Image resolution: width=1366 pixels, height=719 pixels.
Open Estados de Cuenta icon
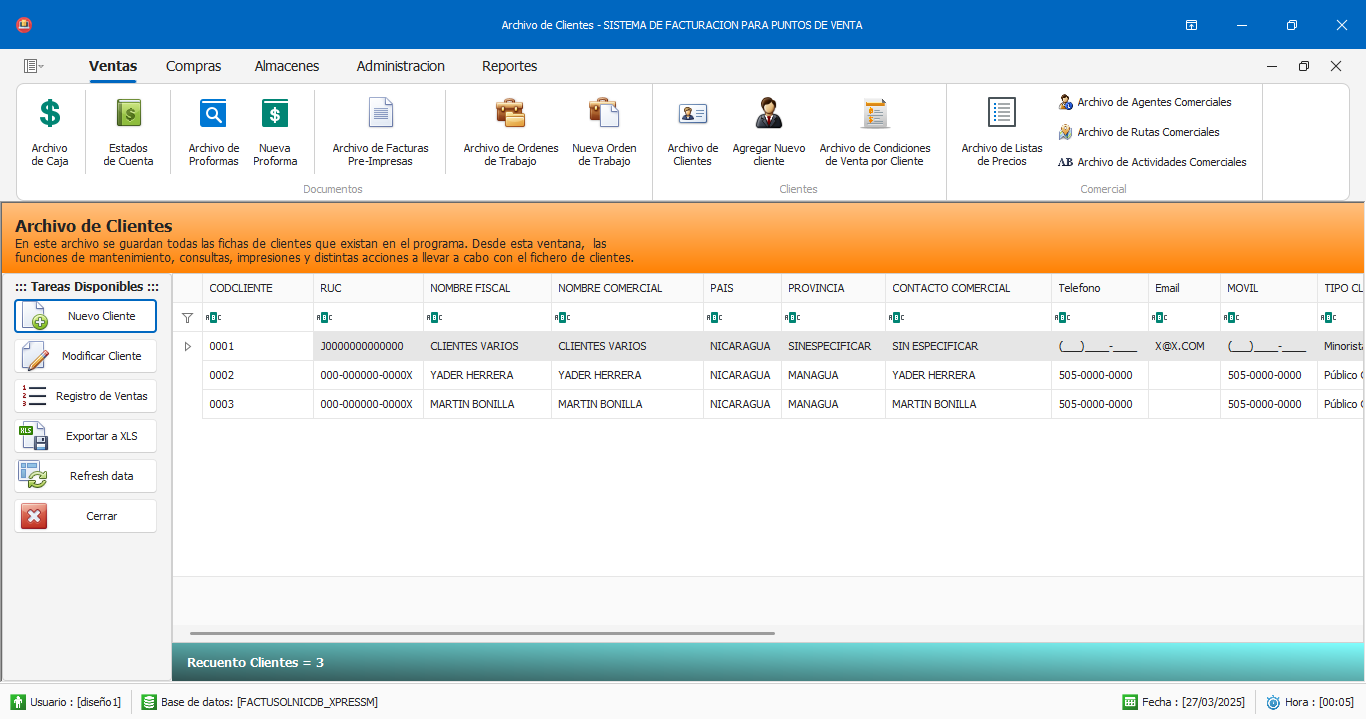pyautogui.click(x=129, y=113)
